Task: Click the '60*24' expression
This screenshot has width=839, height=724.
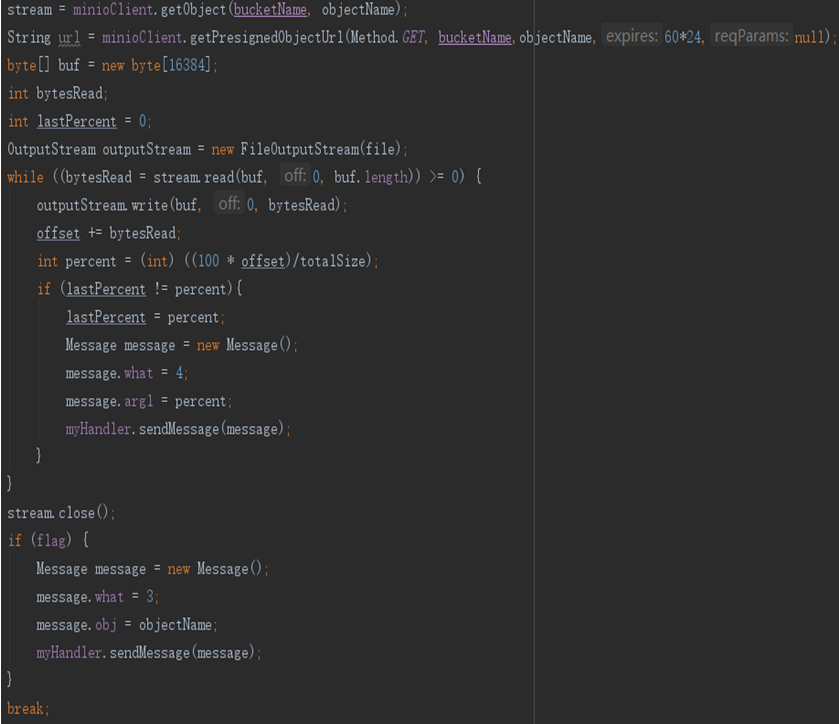Action: pos(683,37)
